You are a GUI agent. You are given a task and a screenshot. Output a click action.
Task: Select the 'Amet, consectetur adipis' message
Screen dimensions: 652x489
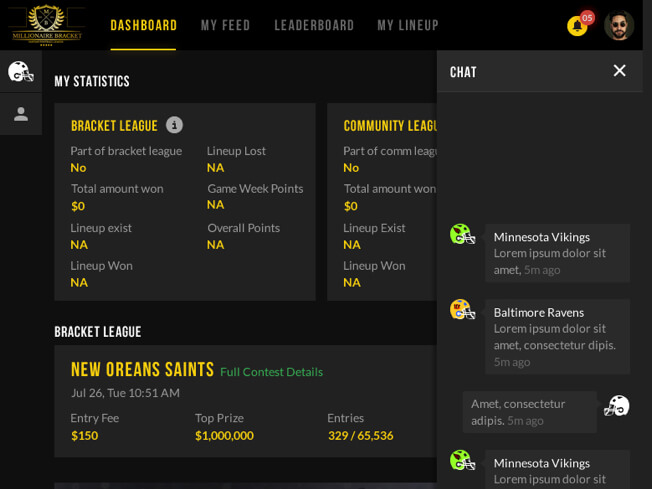tap(530, 412)
